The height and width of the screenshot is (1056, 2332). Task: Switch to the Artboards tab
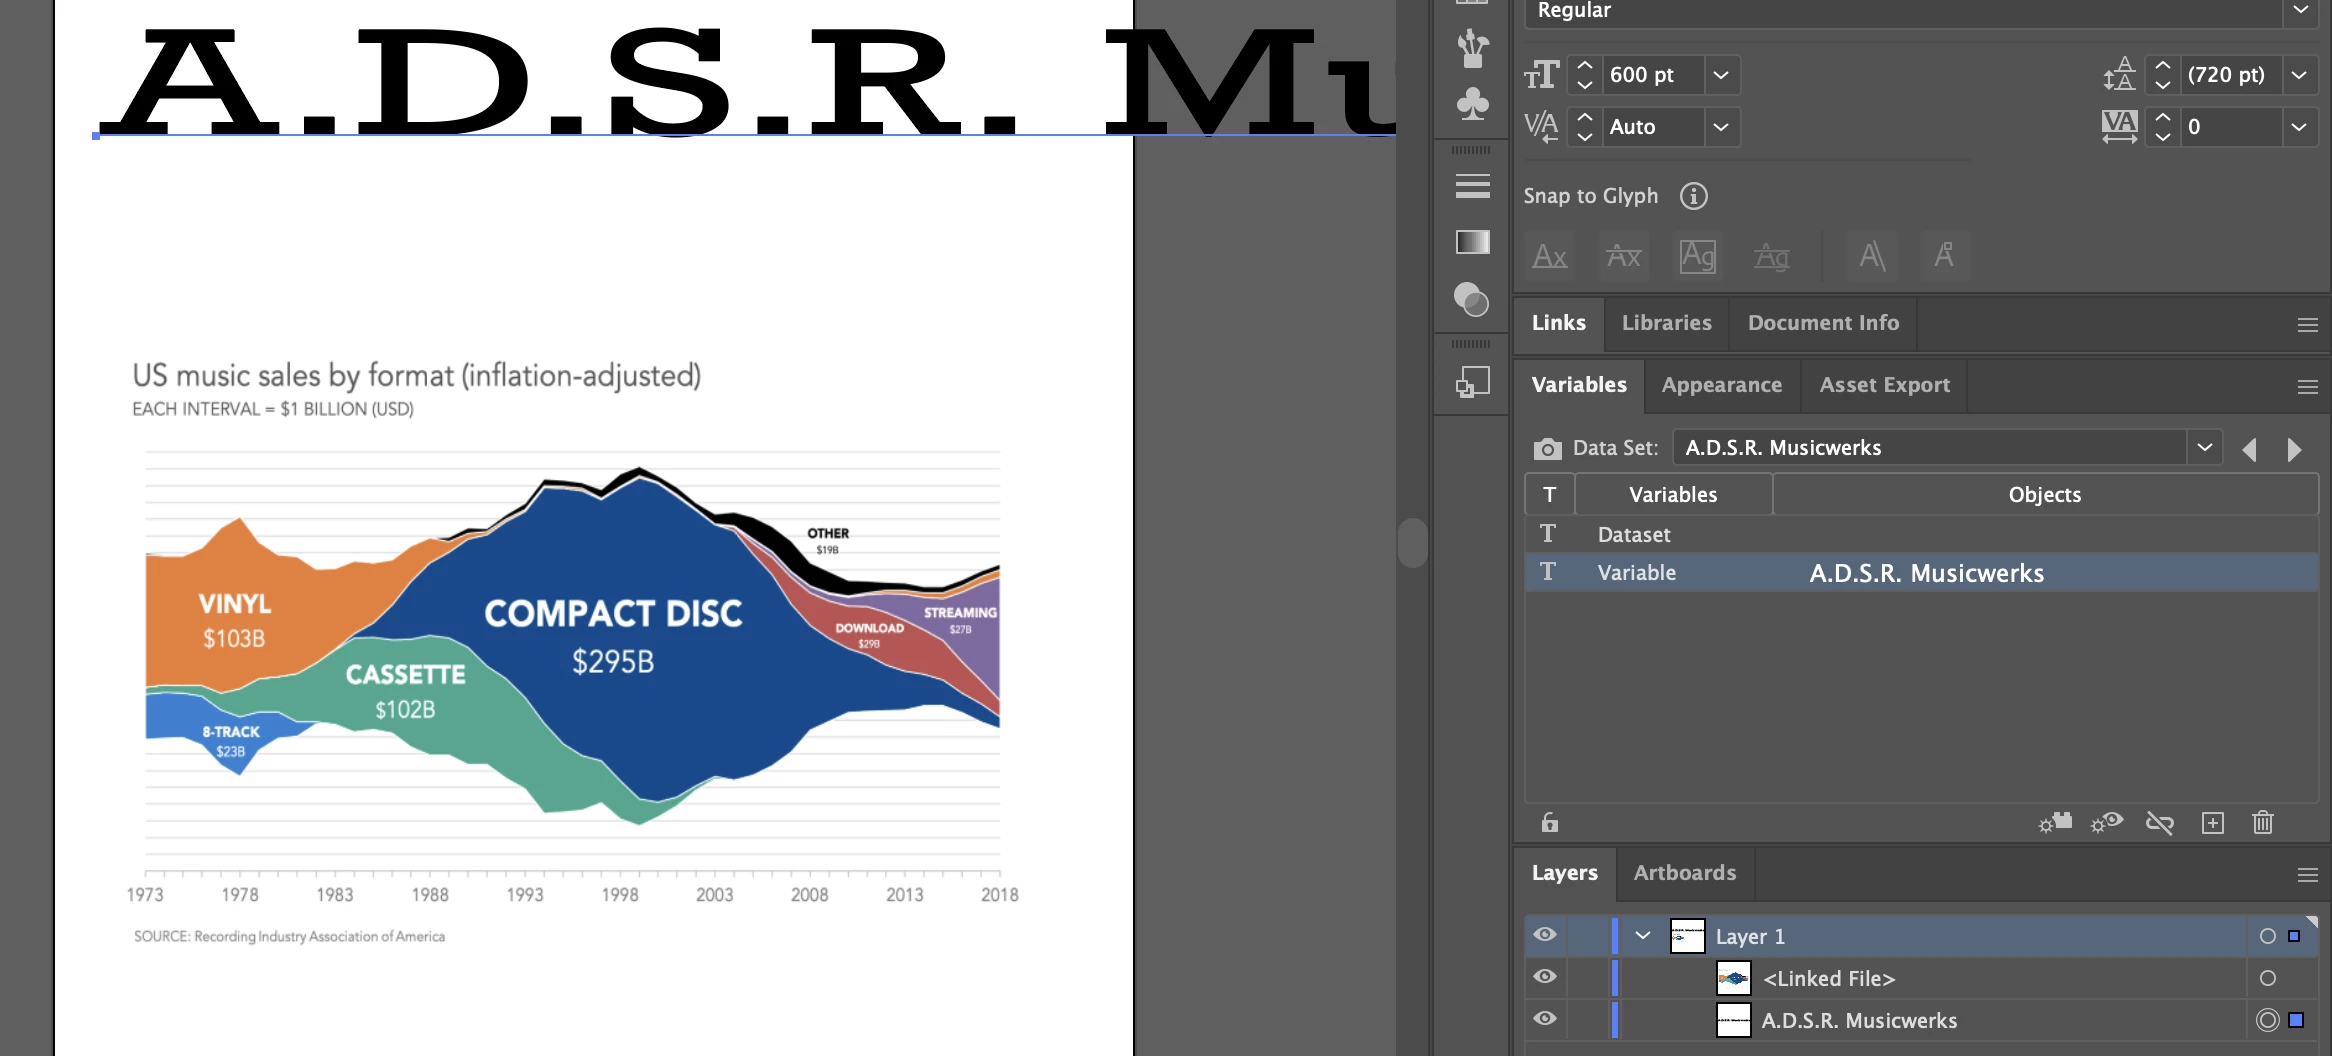click(1685, 873)
